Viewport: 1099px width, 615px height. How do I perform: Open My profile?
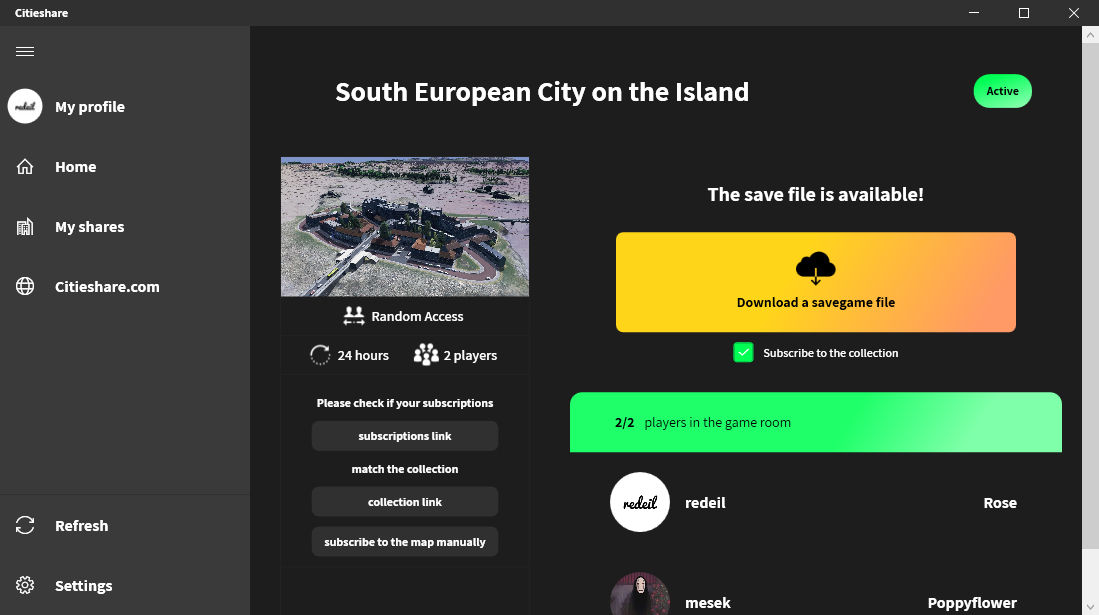pos(125,107)
